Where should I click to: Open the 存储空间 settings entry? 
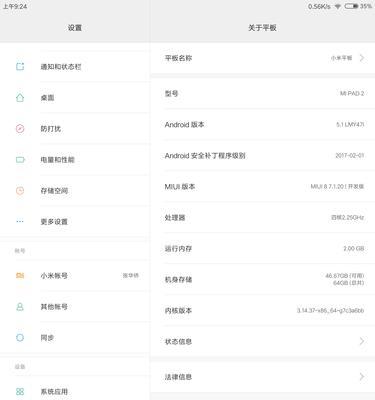click(x=75, y=191)
